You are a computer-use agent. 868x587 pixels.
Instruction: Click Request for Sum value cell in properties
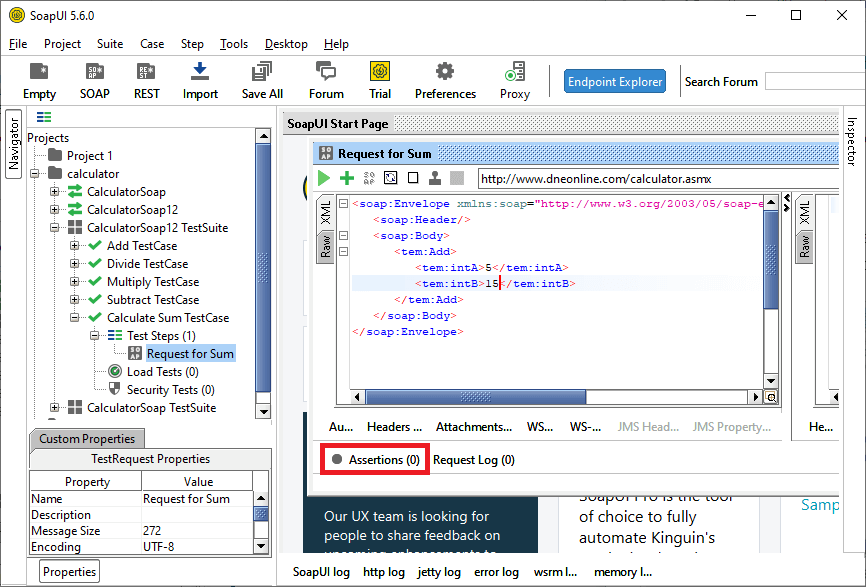click(x=198, y=499)
